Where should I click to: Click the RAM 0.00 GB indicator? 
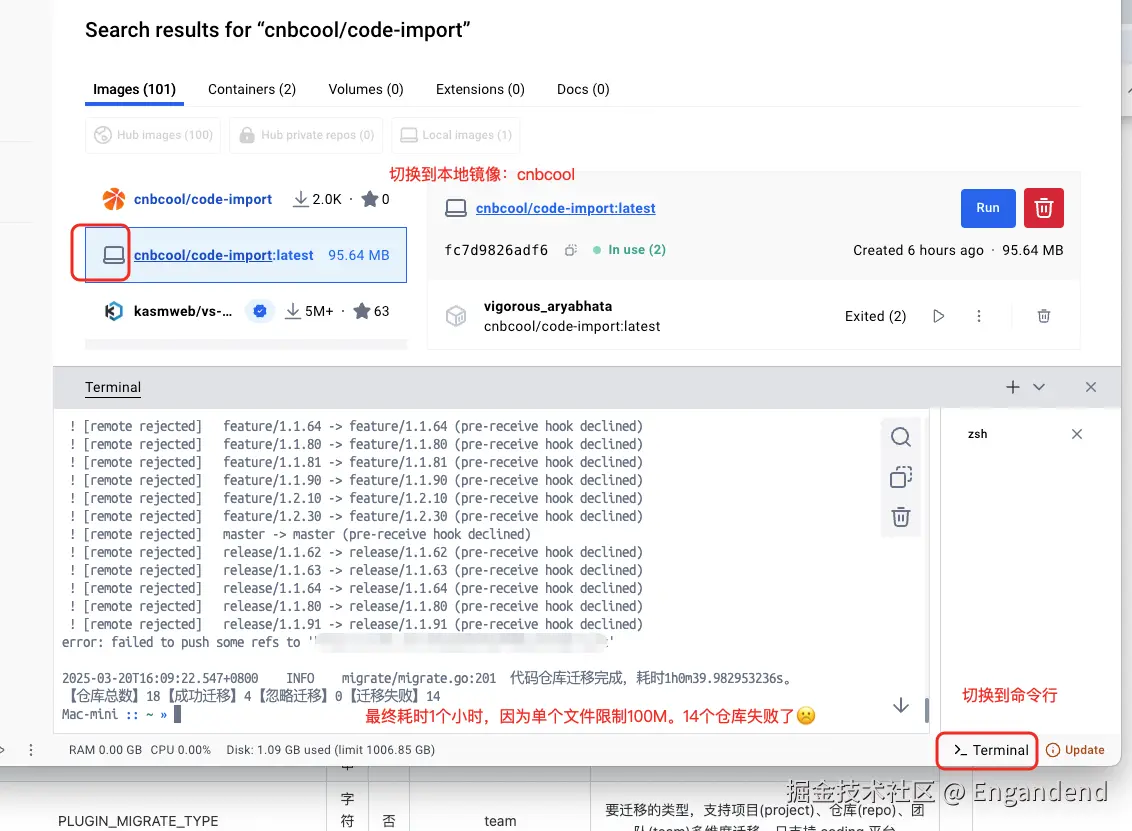coord(105,750)
